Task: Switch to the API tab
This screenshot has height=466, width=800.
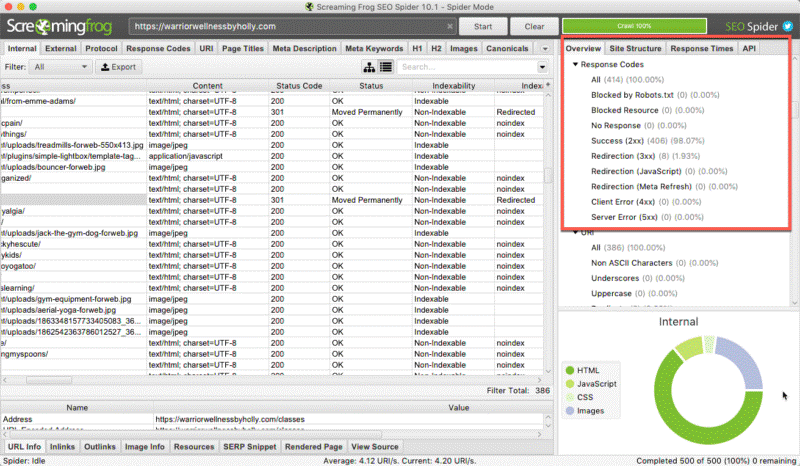Action: tap(749, 48)
